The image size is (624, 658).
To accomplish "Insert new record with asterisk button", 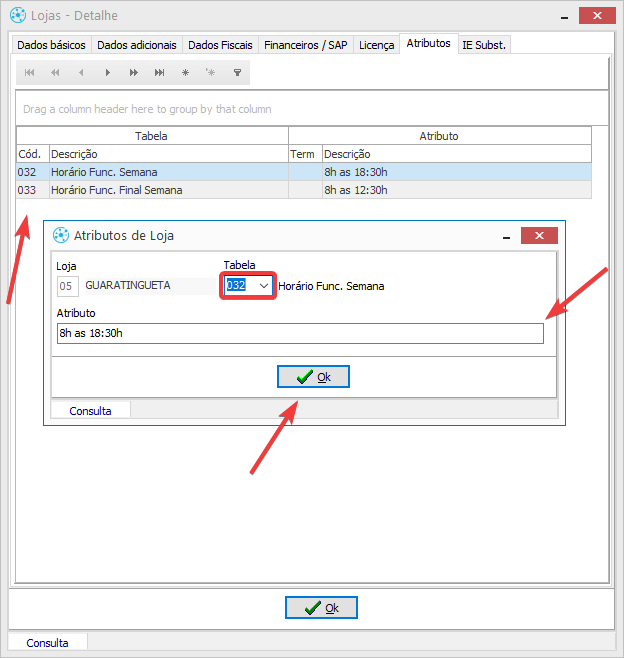I will [x=185, y=73].
